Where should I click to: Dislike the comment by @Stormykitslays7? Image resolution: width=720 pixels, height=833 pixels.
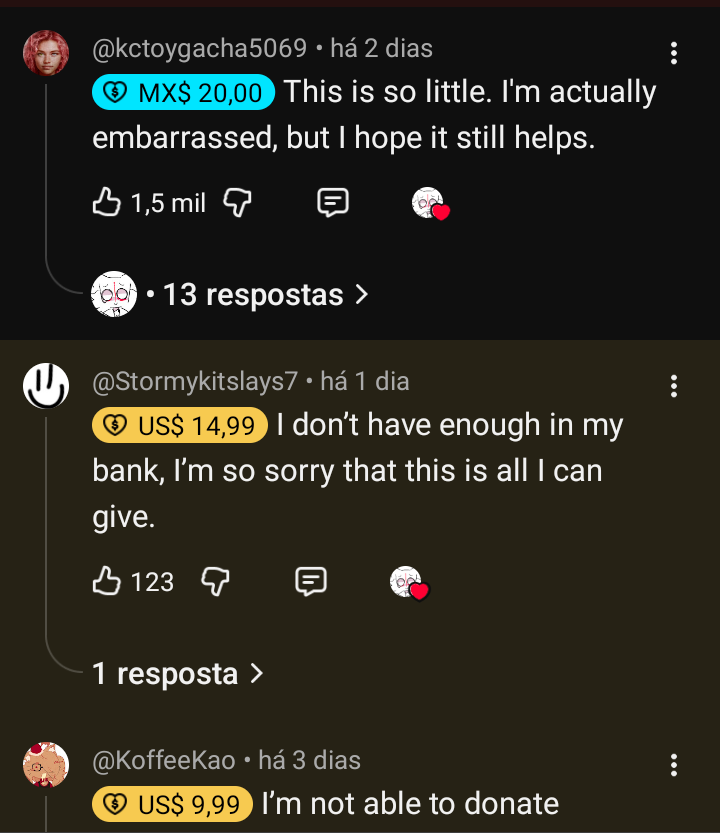pos(216,581)
